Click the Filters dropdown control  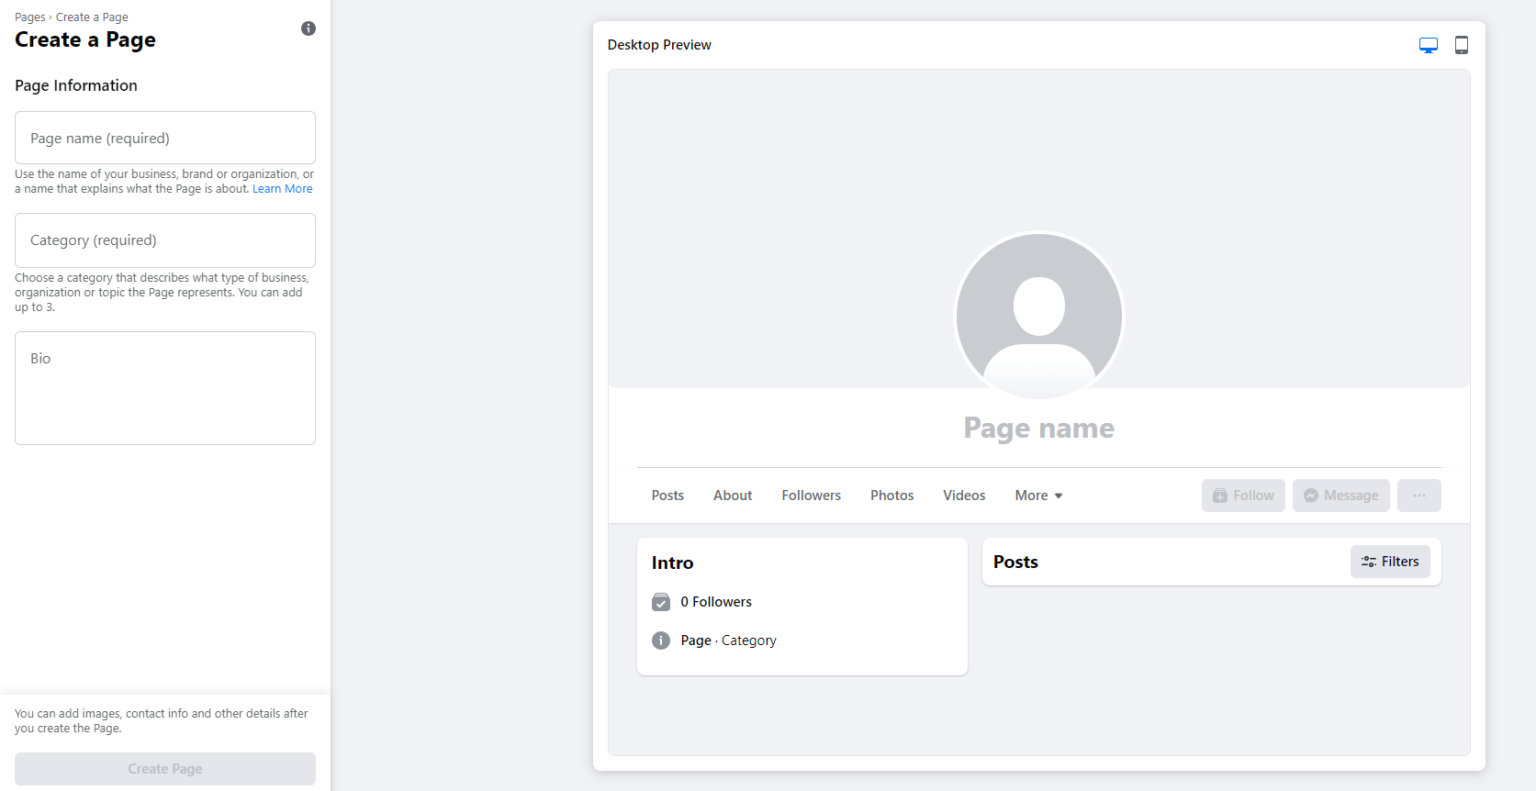[x=1390, y=561]
